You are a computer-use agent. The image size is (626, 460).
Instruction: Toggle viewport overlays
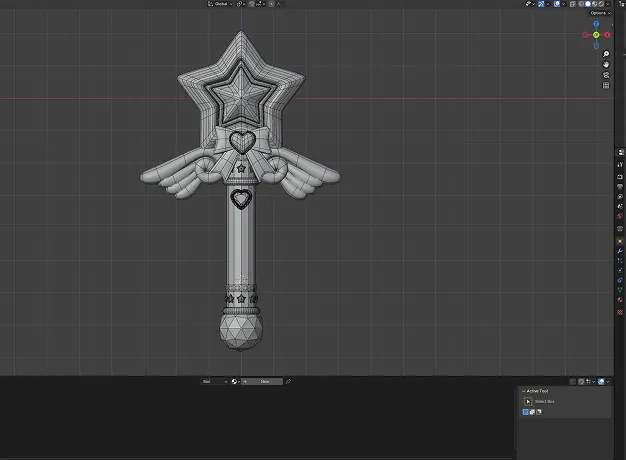click(557, 4)
